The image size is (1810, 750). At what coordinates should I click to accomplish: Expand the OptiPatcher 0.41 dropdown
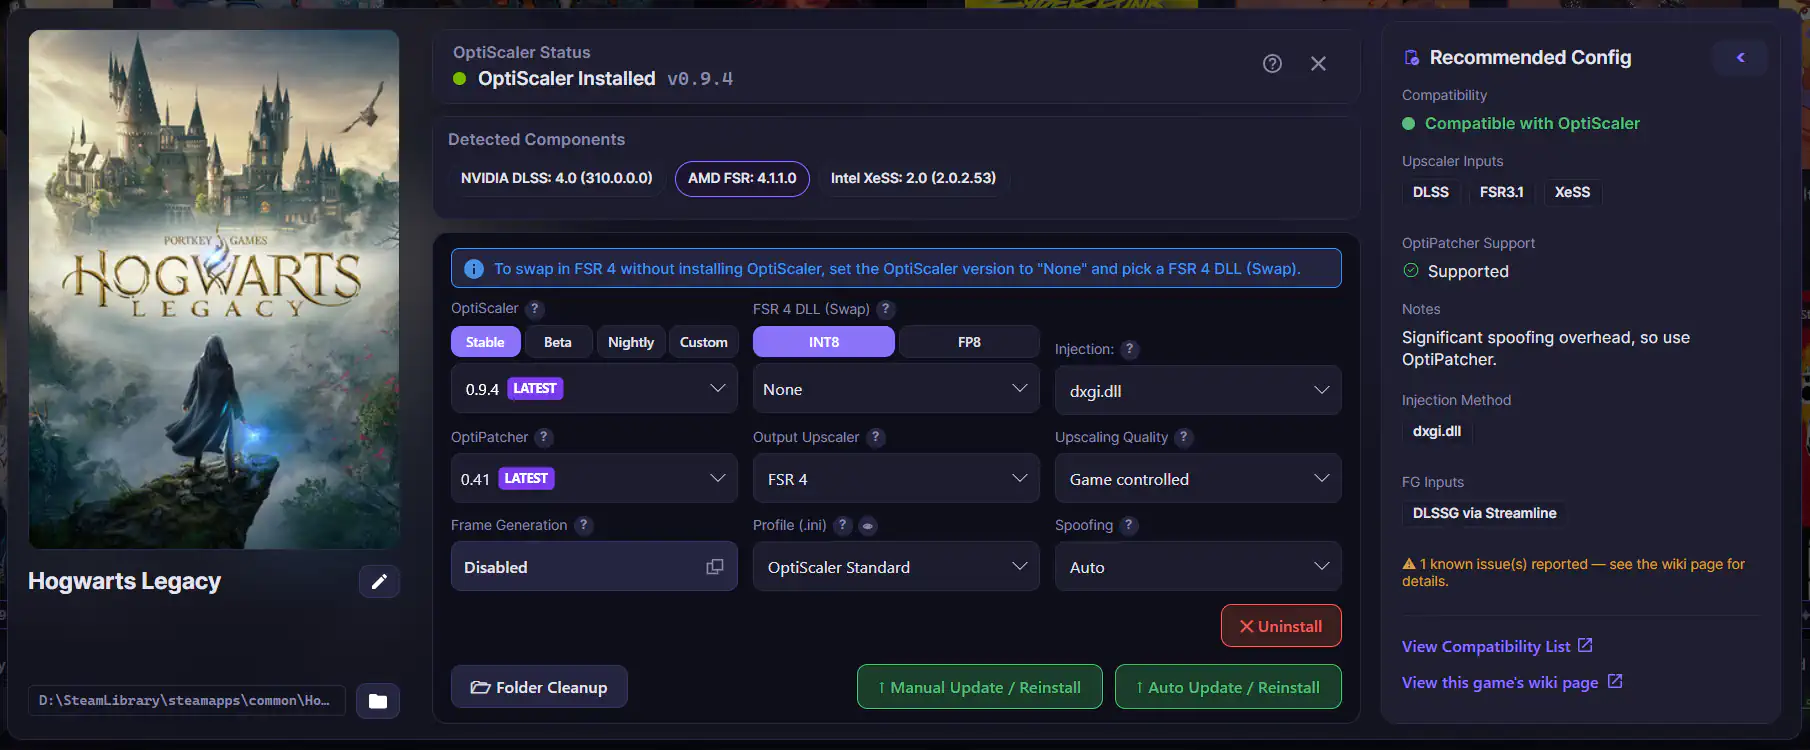tap(594, 479)
